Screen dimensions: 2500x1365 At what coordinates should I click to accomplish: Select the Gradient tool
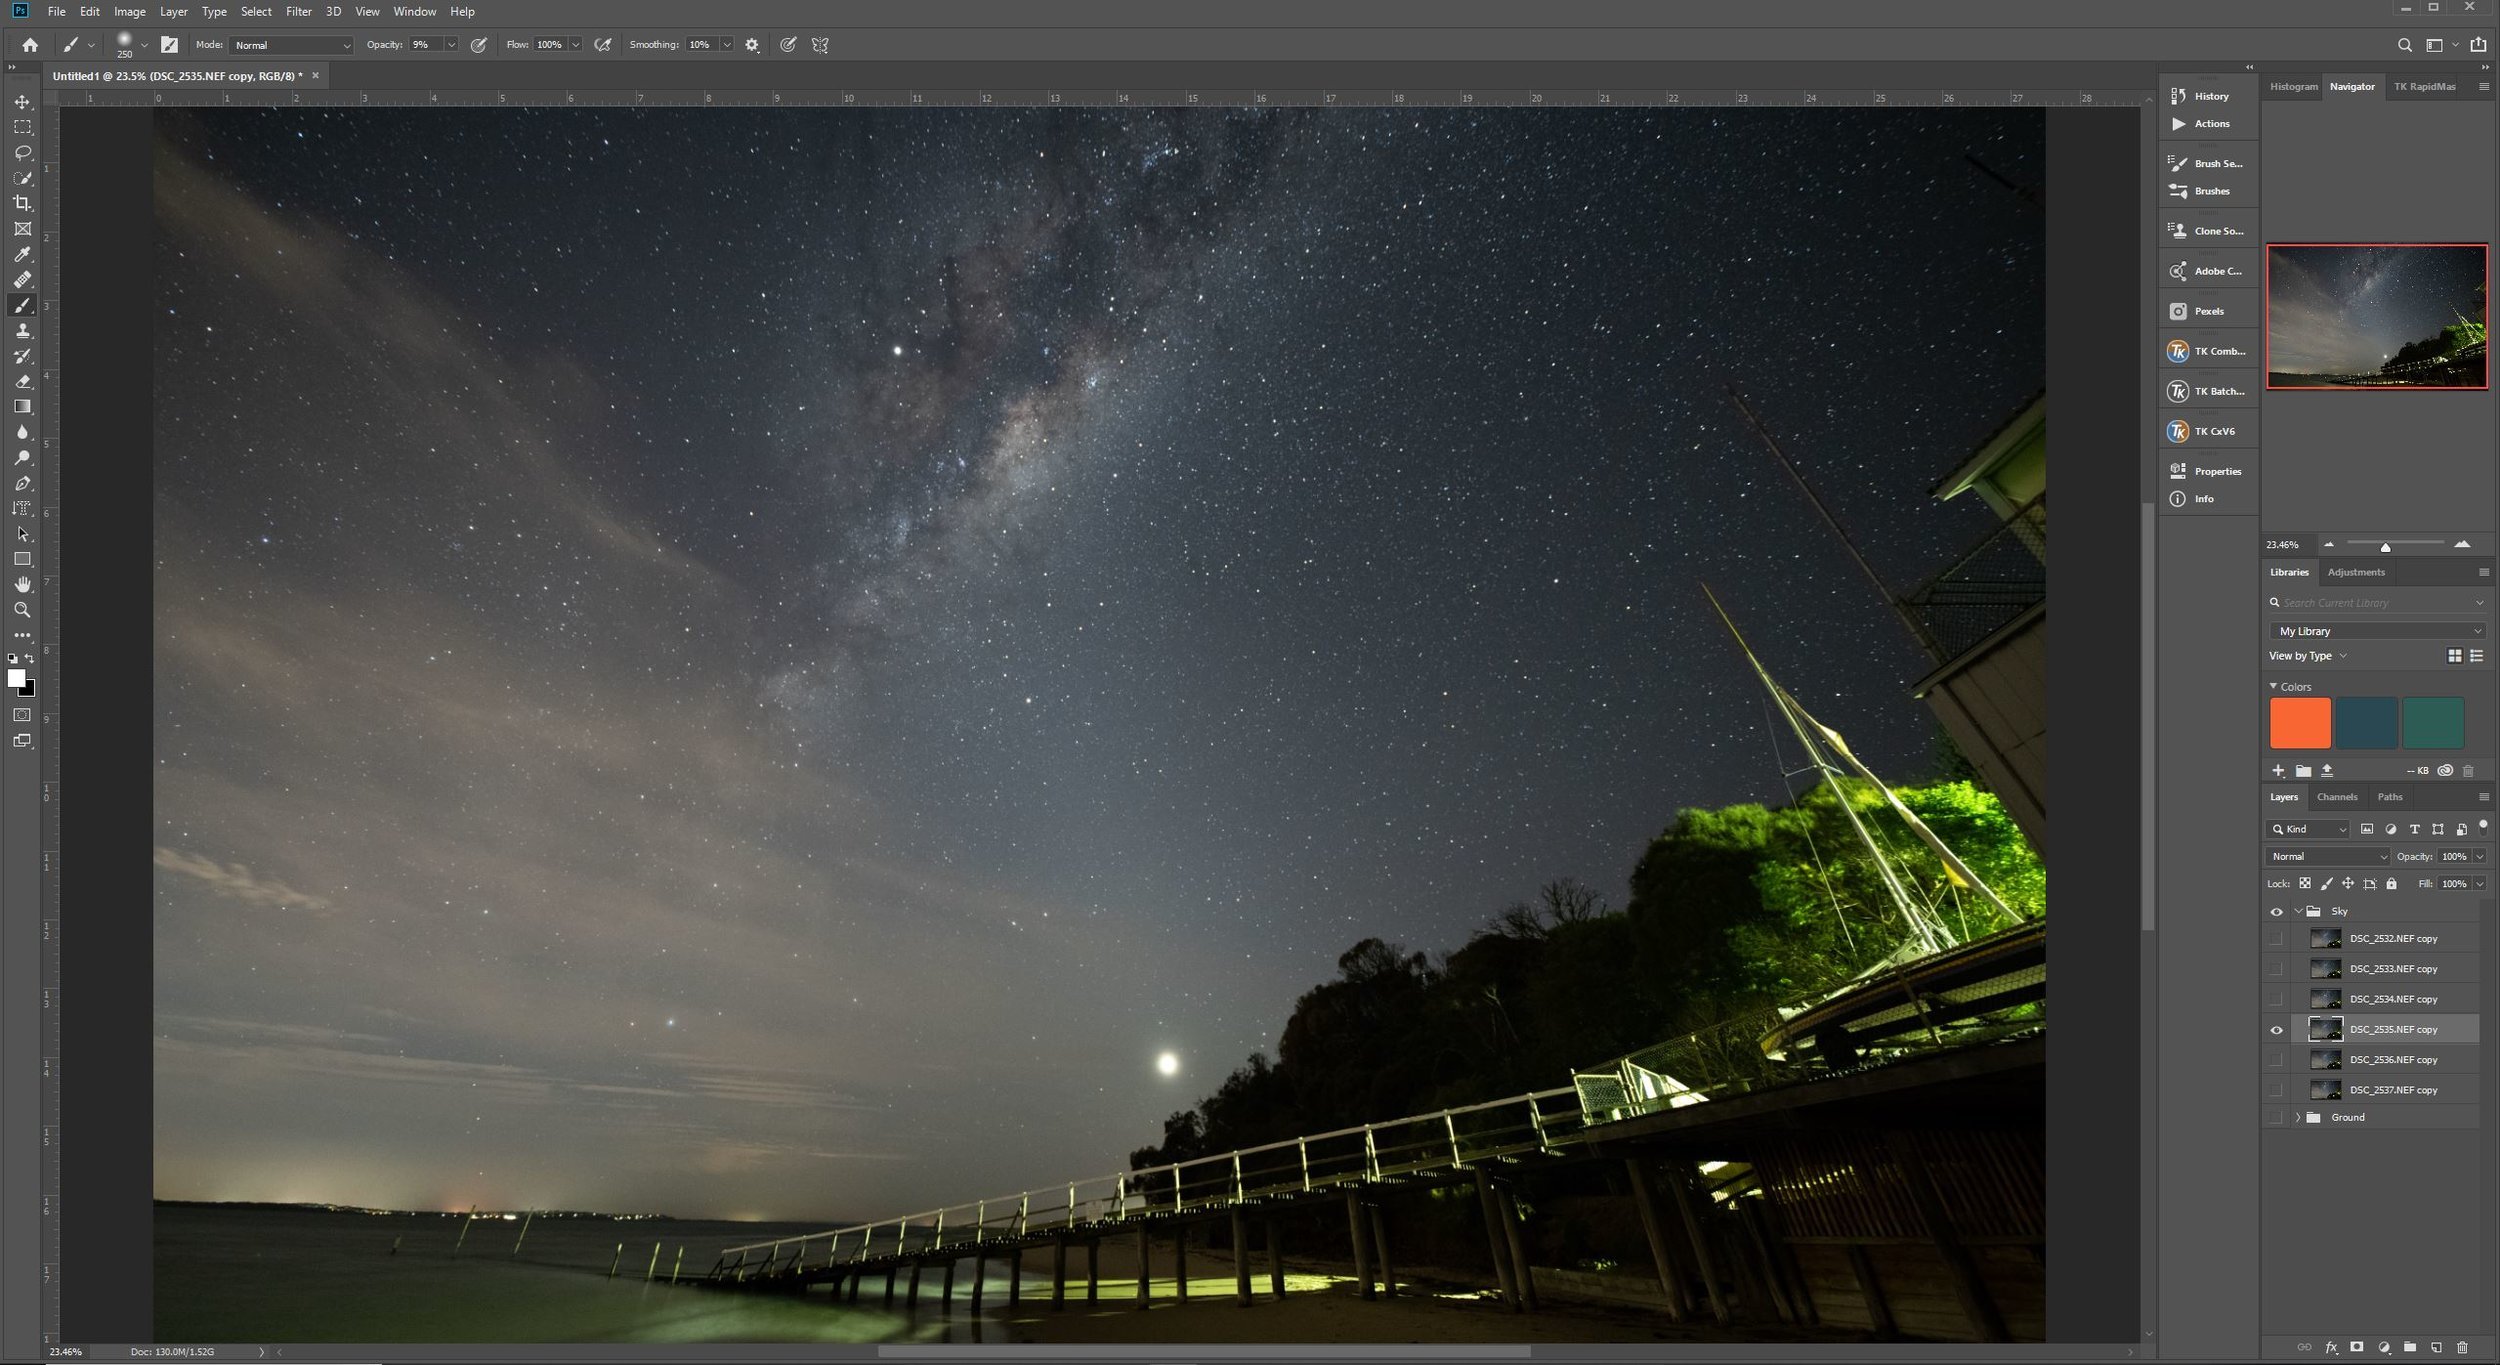pyautogui.click(x=22, y=407)
